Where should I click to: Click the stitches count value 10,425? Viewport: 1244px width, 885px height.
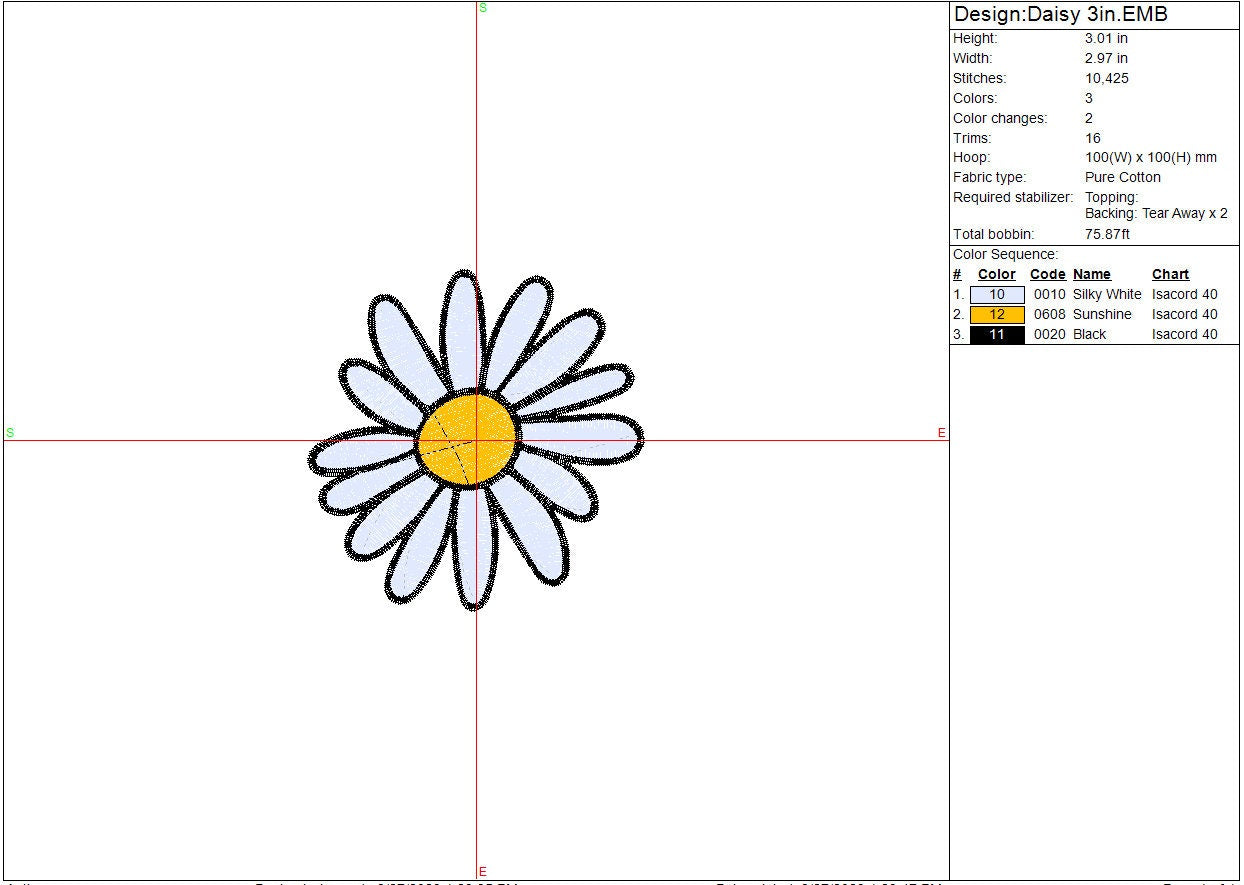(1106, 78)
